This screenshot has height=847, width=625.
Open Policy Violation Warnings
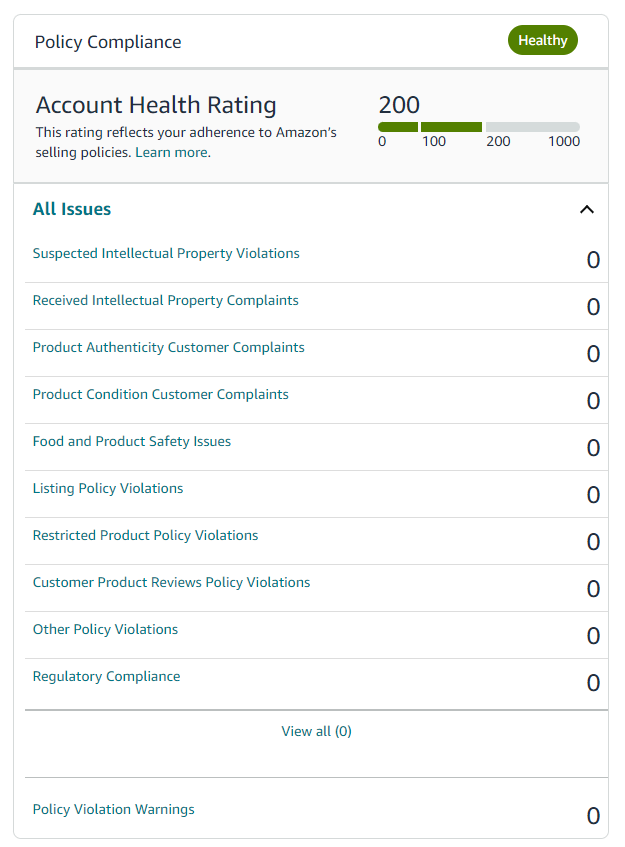point(113,809)
